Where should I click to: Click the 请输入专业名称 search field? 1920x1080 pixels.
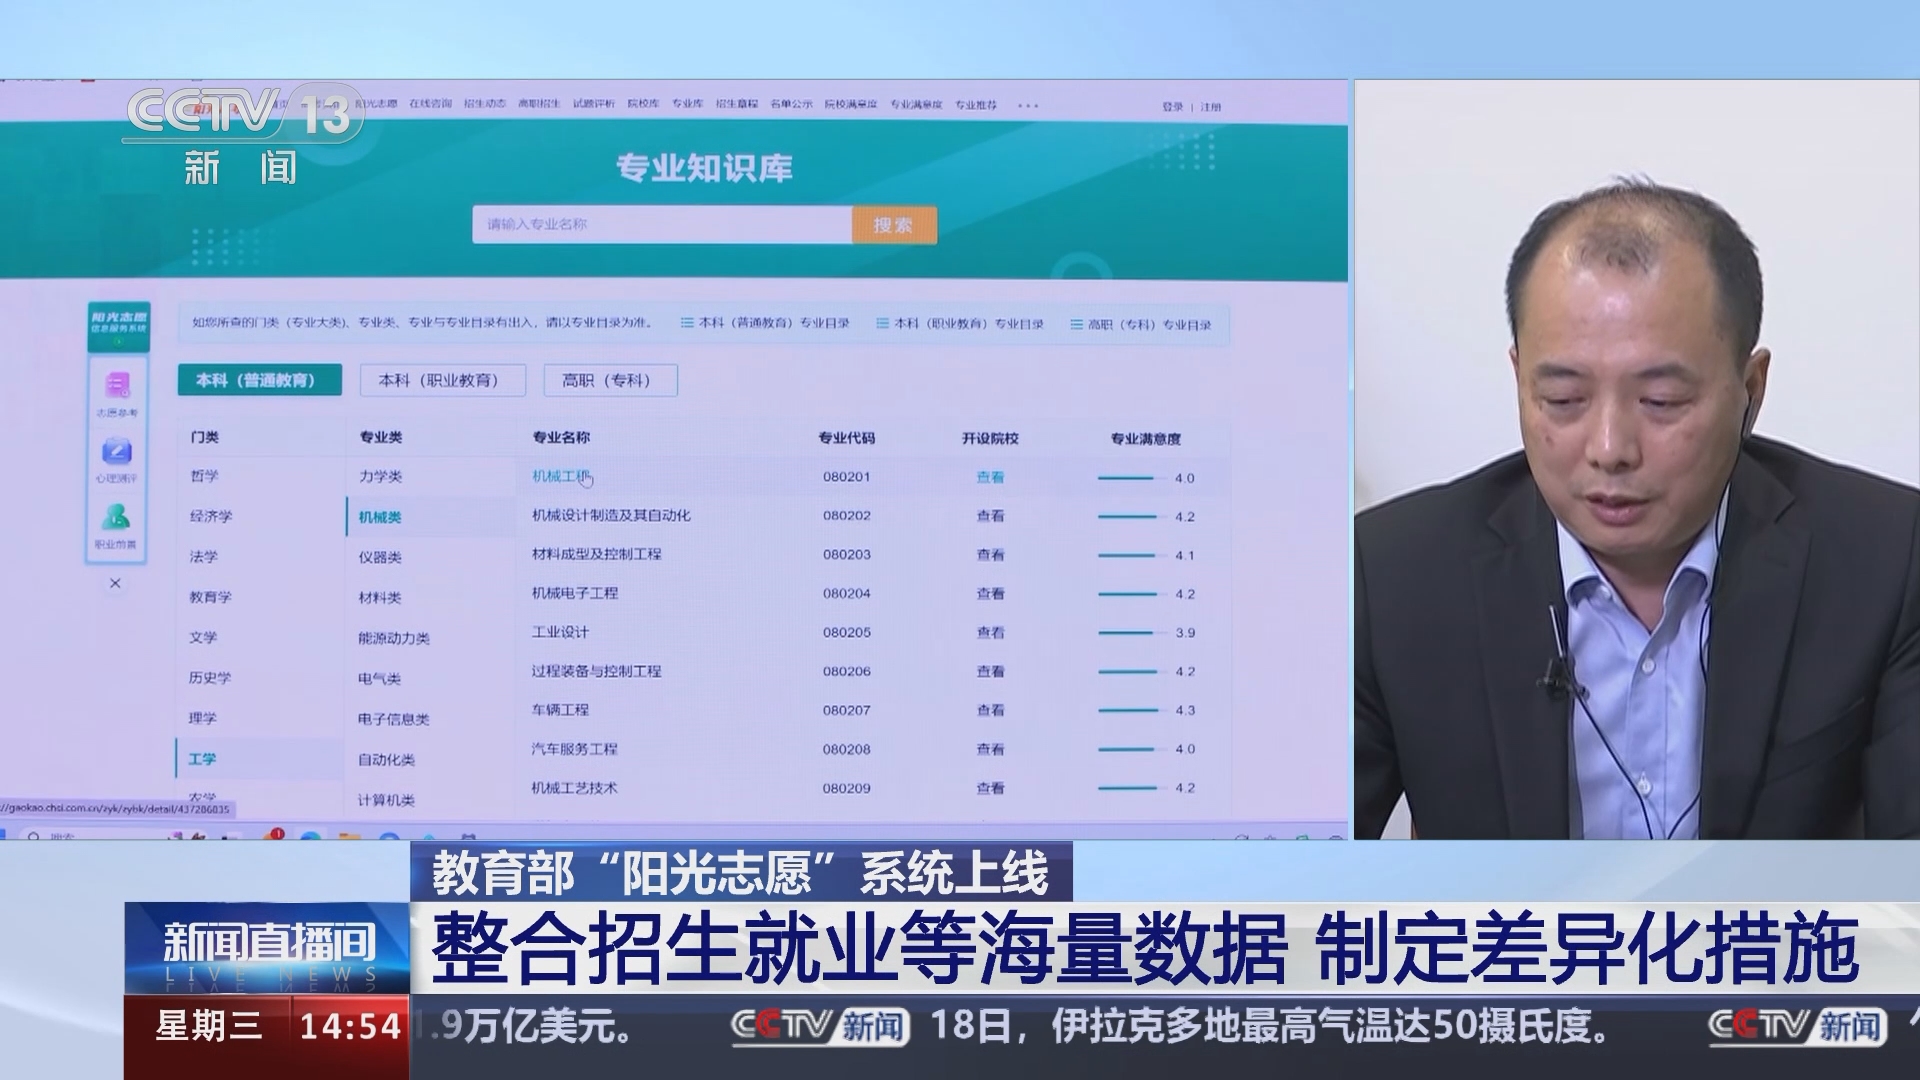point(660,224)
